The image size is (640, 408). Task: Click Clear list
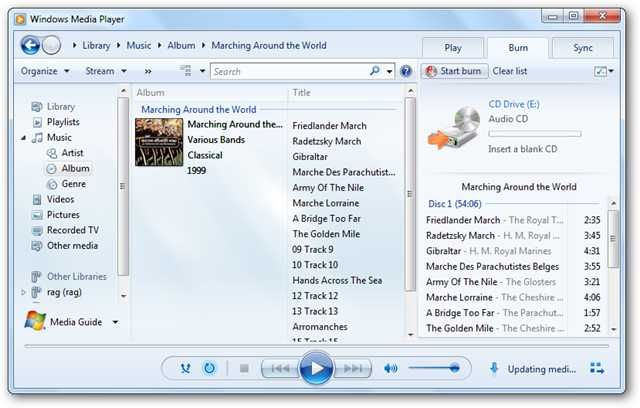coord(510,71)
